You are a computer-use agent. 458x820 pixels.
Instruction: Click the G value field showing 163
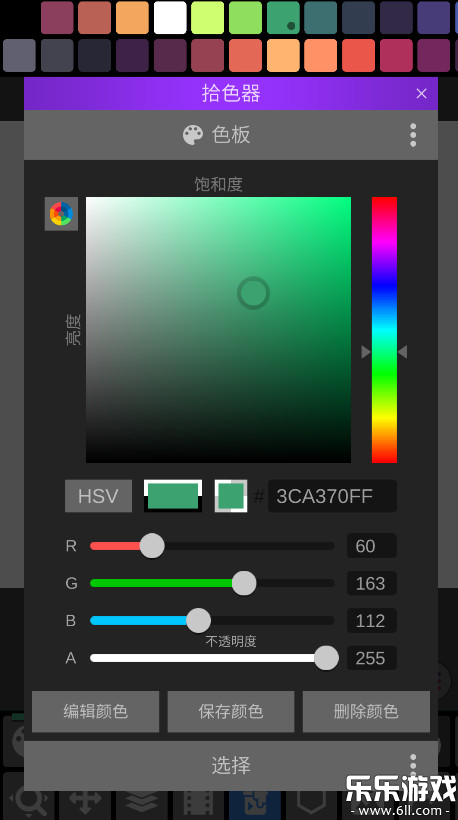click(x=372, y=583)
